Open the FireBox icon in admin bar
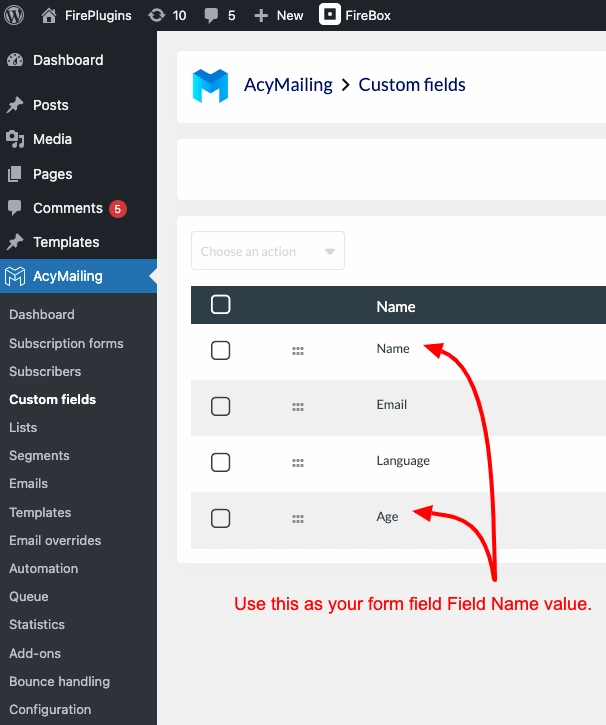 tap(330, 14)
